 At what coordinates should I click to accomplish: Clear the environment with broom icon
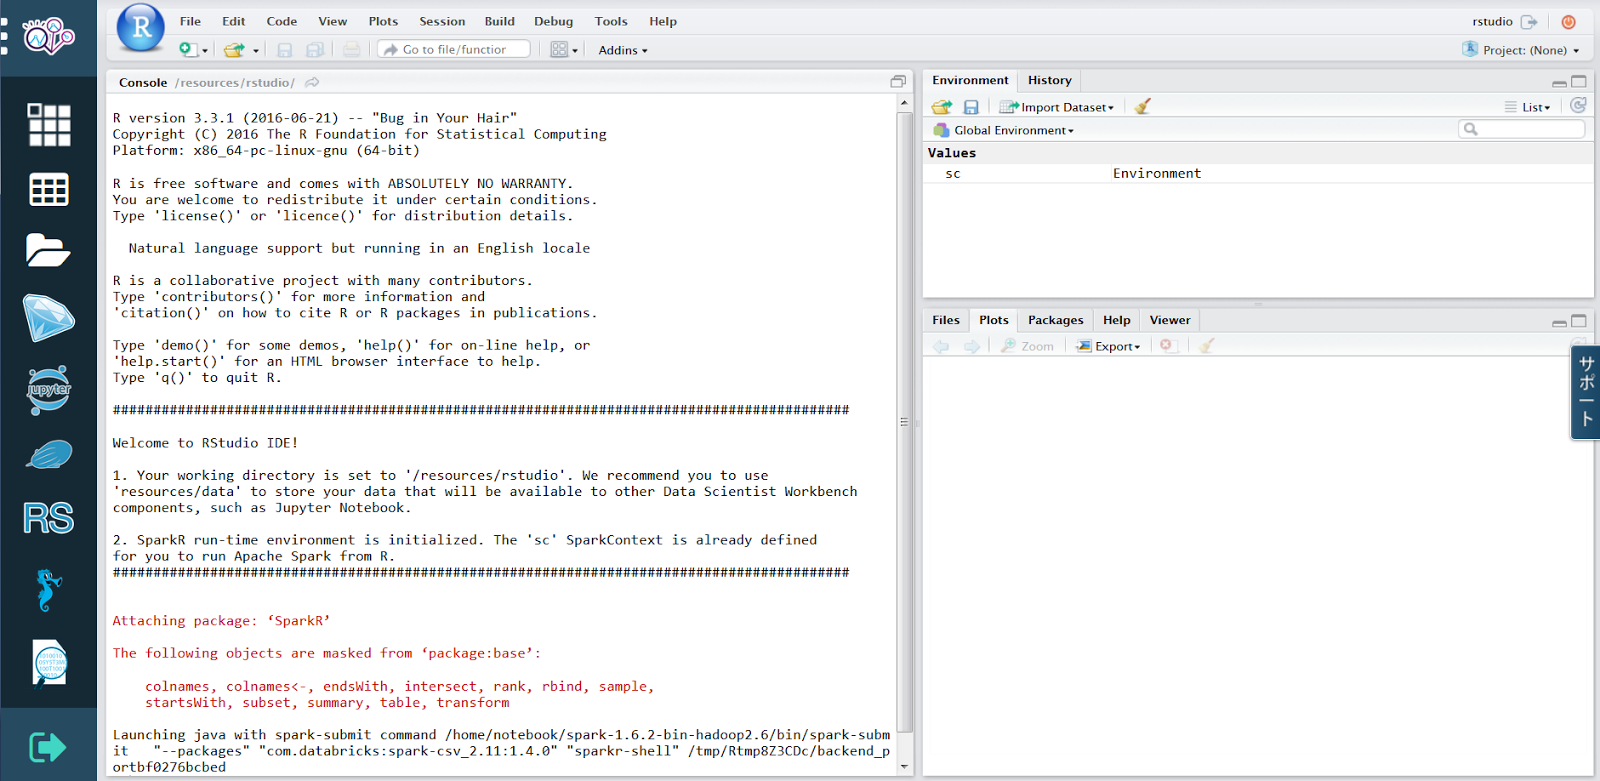click(x=1143, y=106)
